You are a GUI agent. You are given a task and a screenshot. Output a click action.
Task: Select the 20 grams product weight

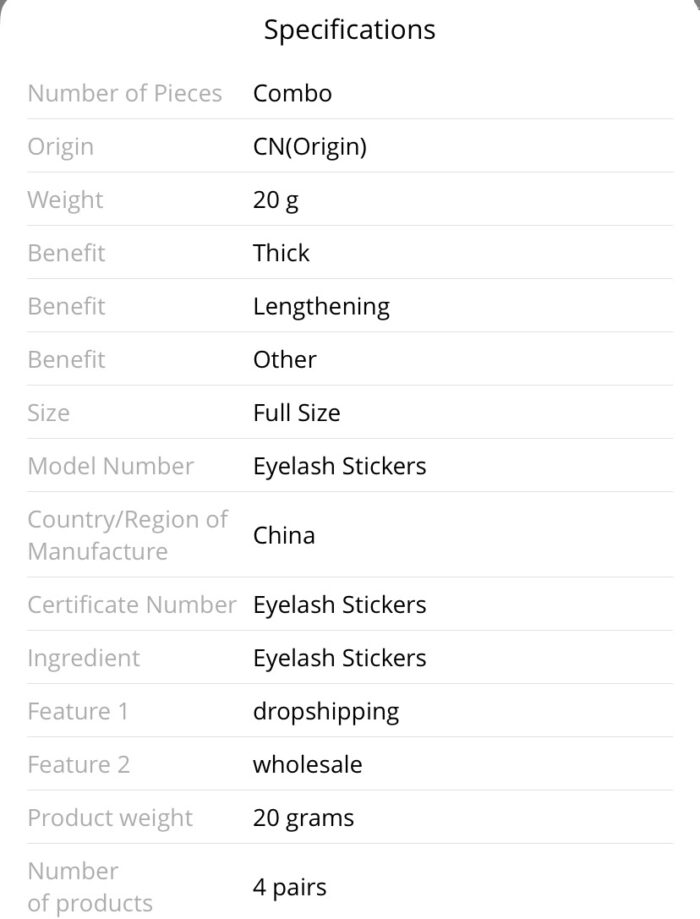(304, 818)
